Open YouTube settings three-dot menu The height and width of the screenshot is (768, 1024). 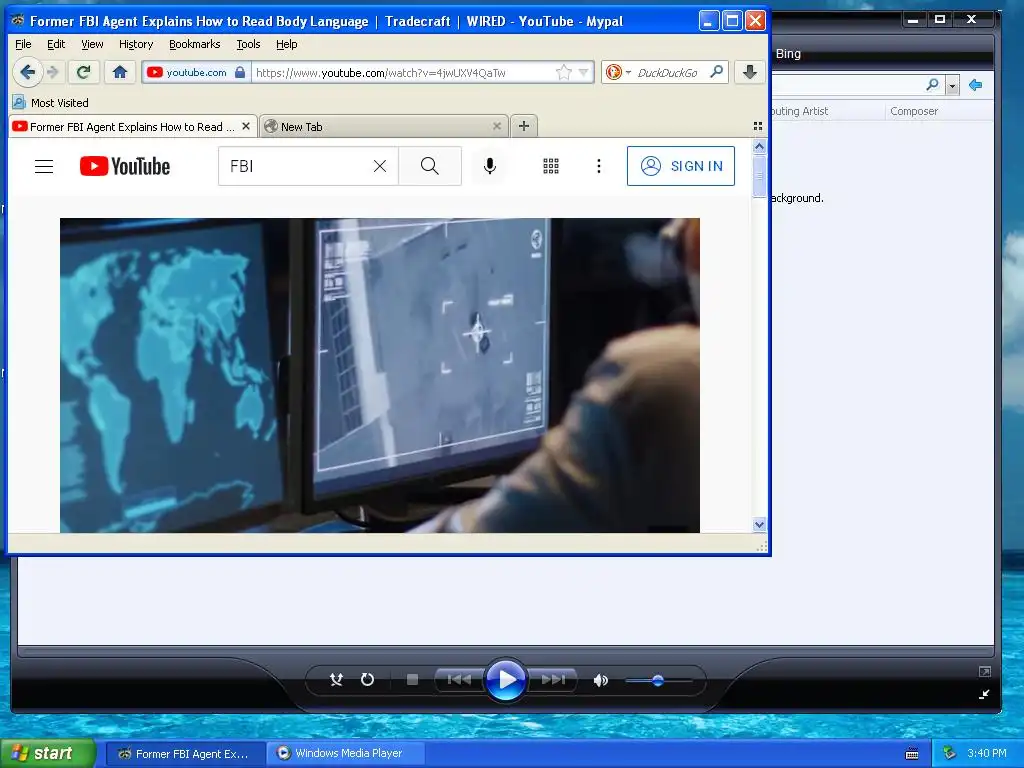pos(599,167)
